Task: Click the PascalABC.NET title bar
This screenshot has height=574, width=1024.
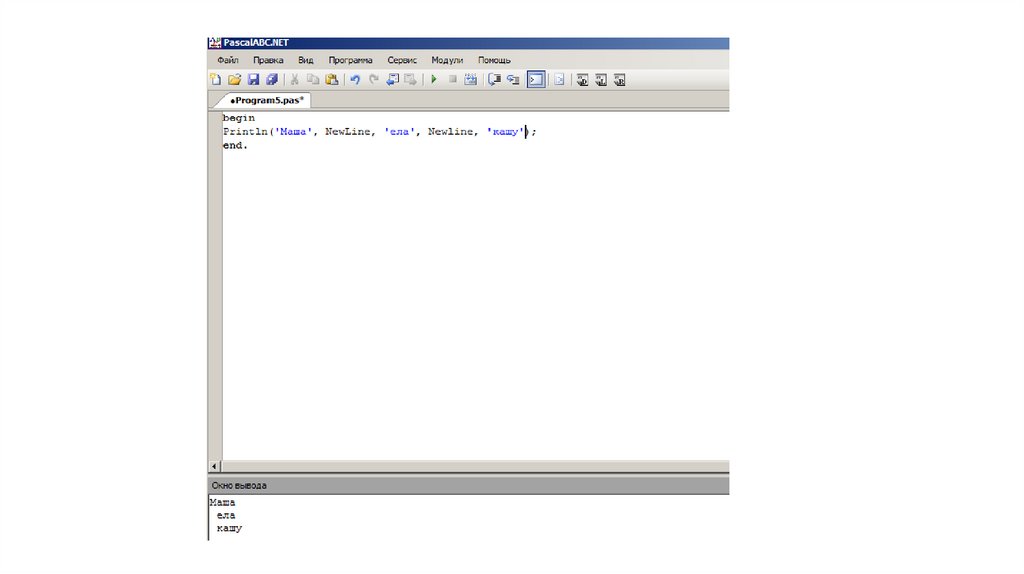Action: pos(469,43)
